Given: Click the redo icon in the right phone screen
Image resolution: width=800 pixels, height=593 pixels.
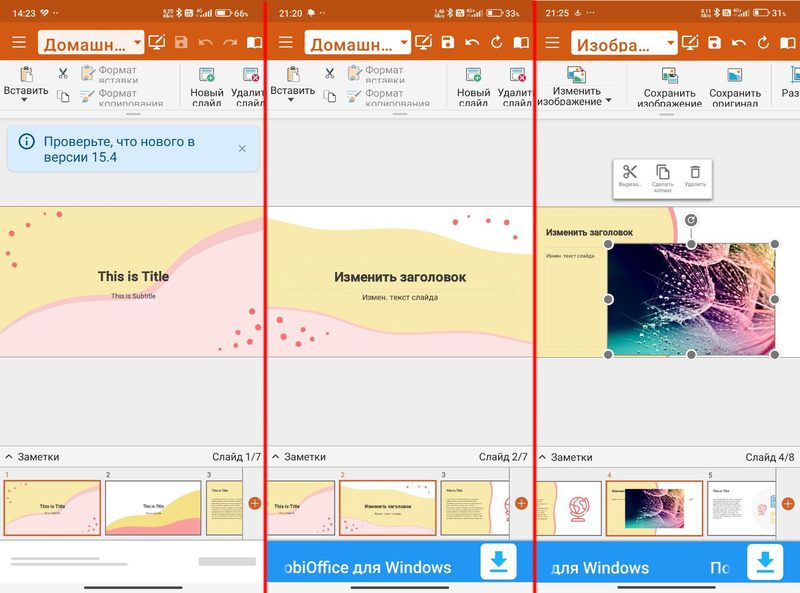Looking at the screenshot, I should [x=764, y=42].
